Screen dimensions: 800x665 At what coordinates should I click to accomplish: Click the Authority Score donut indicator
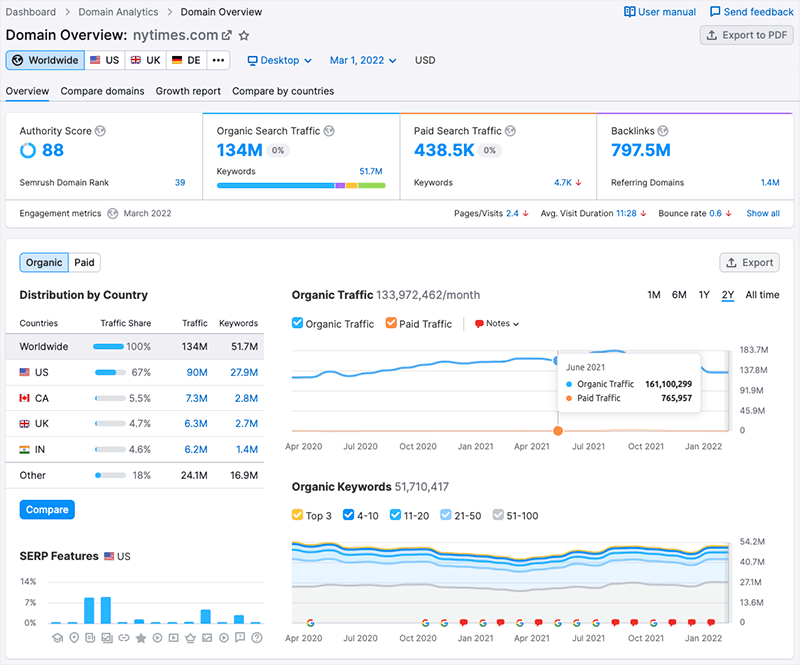pos(28,150)
